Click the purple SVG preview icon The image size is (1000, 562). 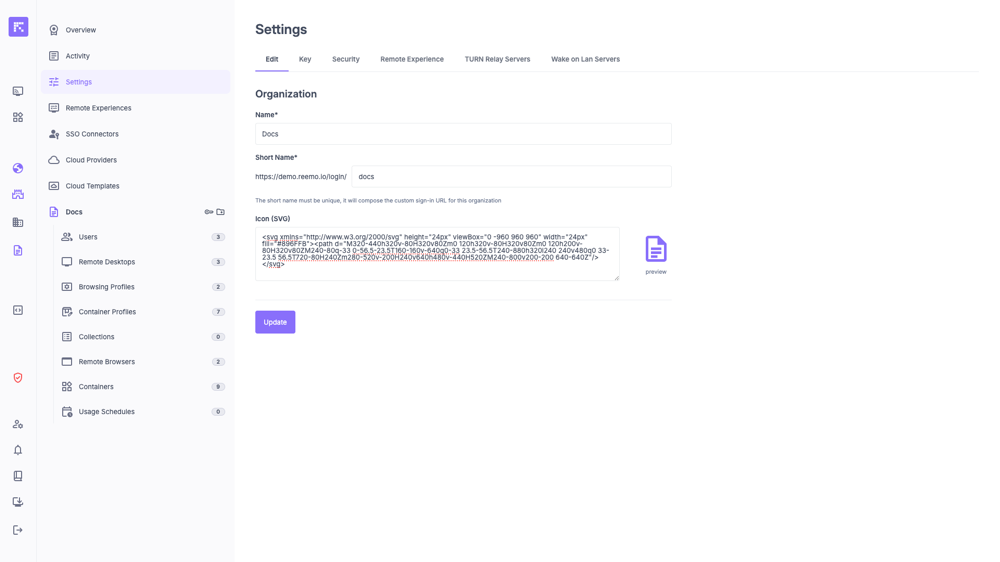(656, 249)
